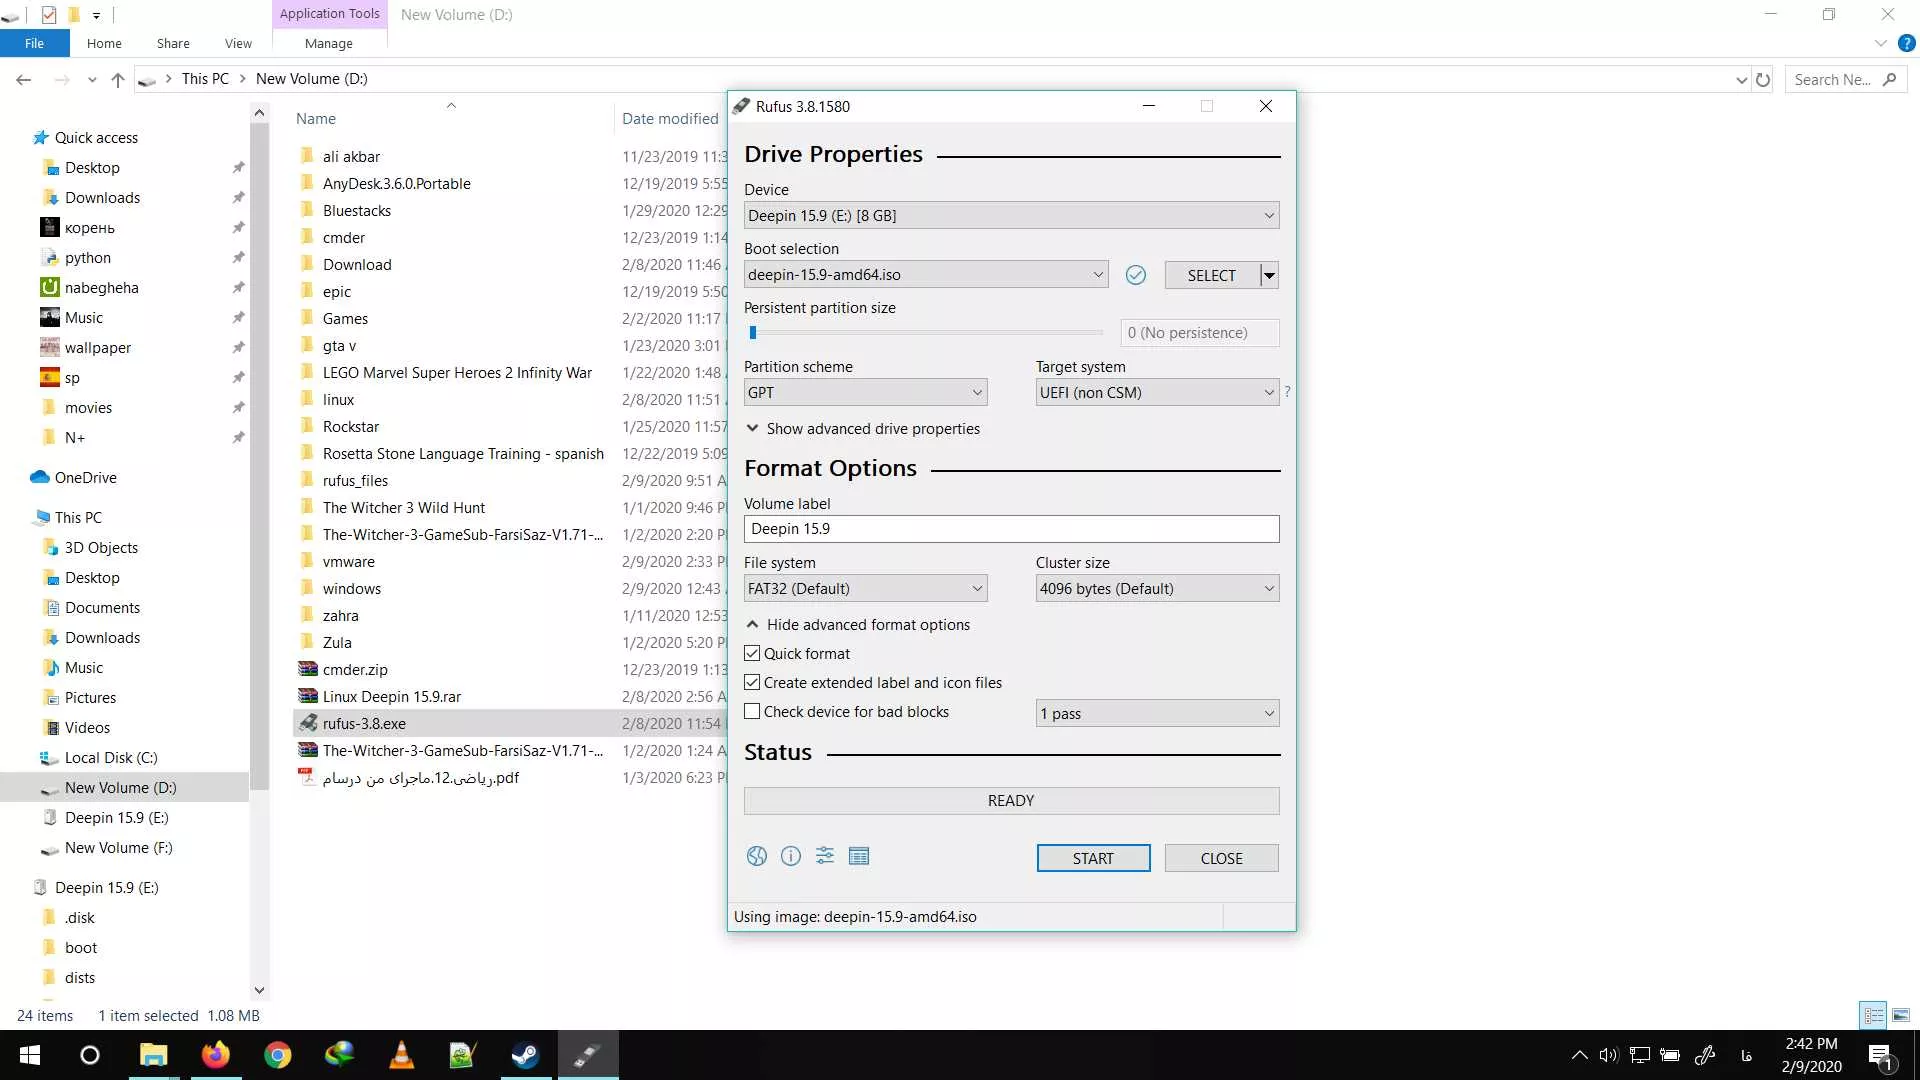Image resolution: width=1920 pixels, height=1080 pixels.
Task: Go up one folder level arrow
Action: click(x=118, y=79)
